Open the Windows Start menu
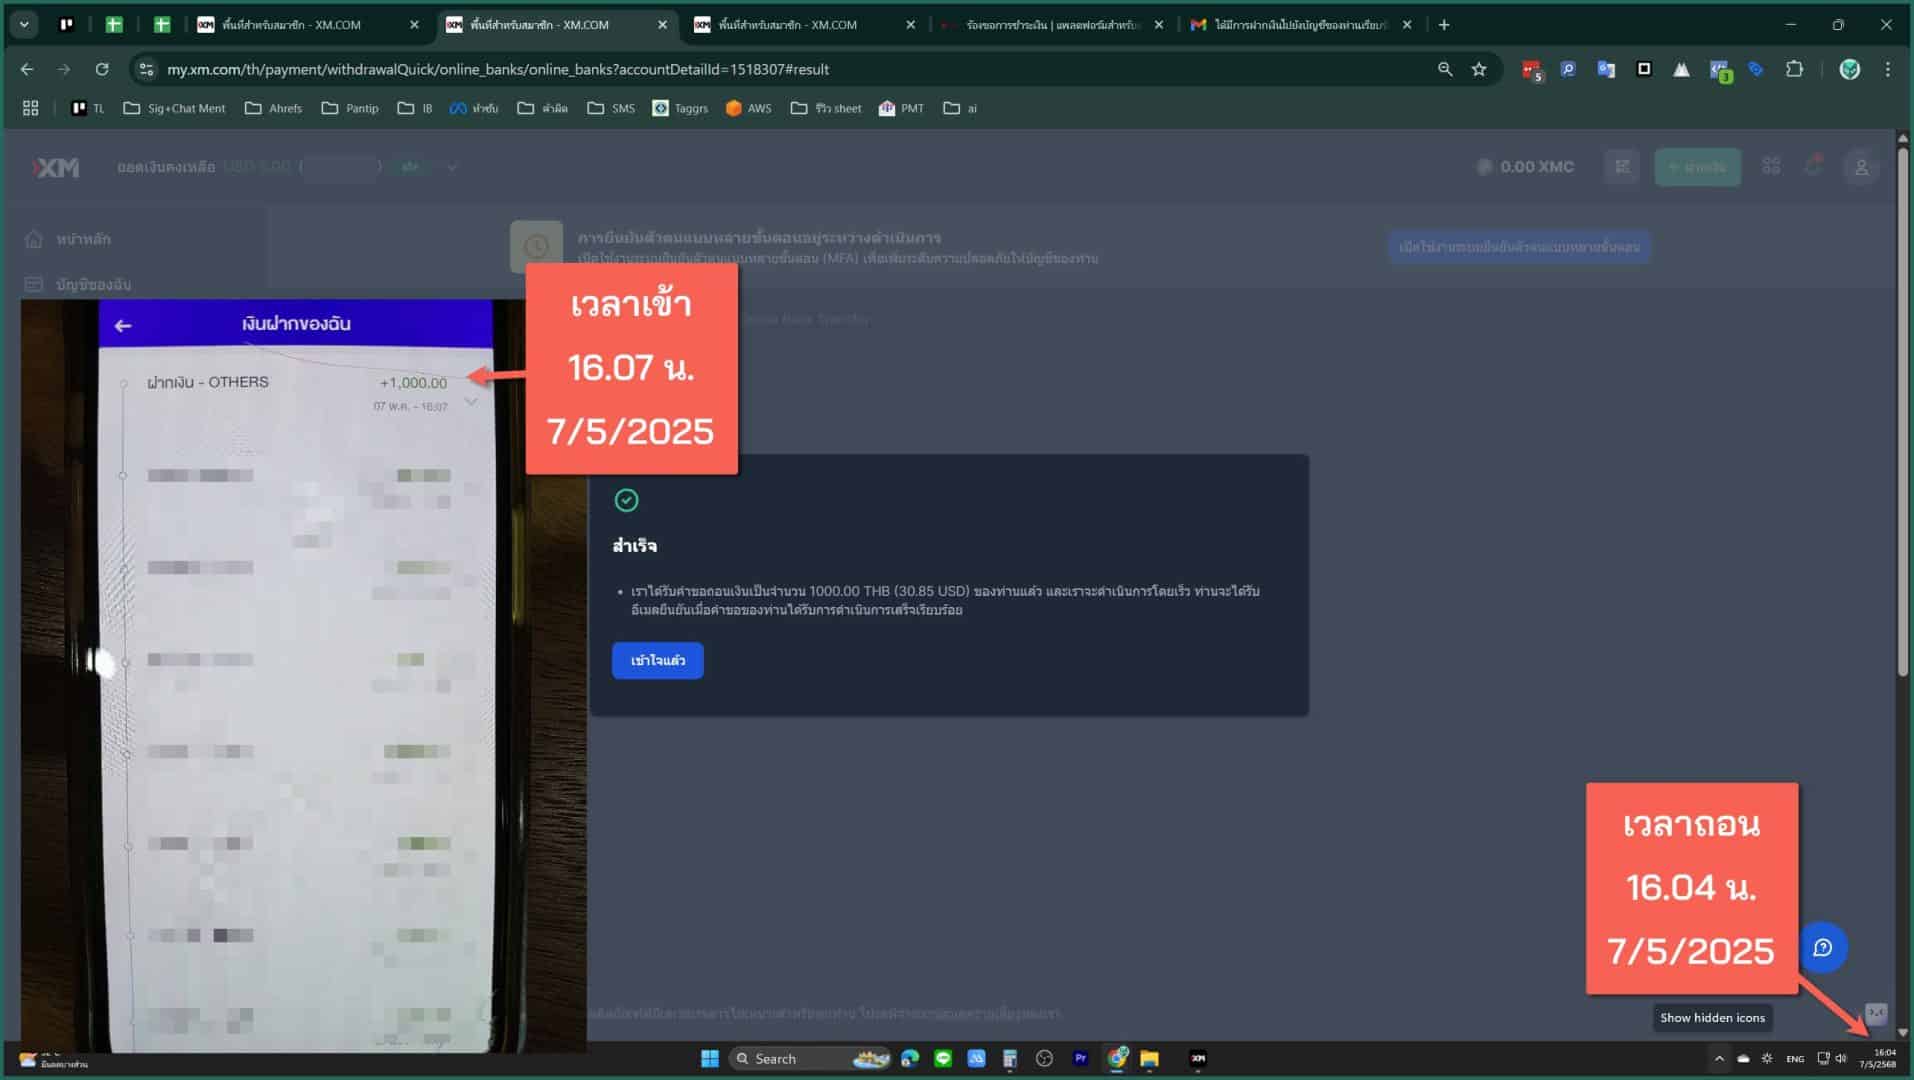The height and width of the screenshot is (1080, 1914). click(x=710, y=1058)
